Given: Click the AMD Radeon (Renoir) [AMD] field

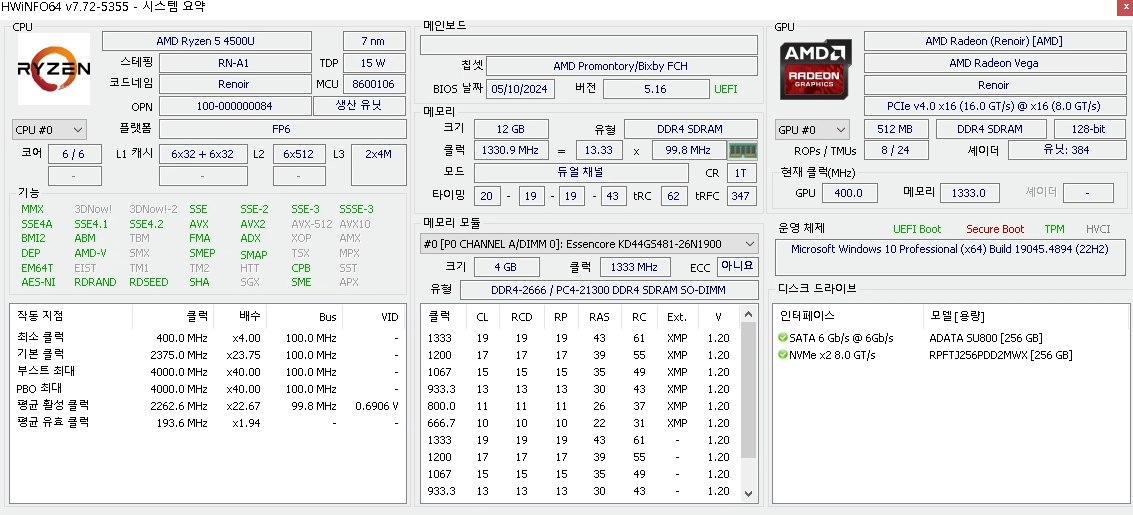Looking at the screenshot, I should (x=994, y=41).
